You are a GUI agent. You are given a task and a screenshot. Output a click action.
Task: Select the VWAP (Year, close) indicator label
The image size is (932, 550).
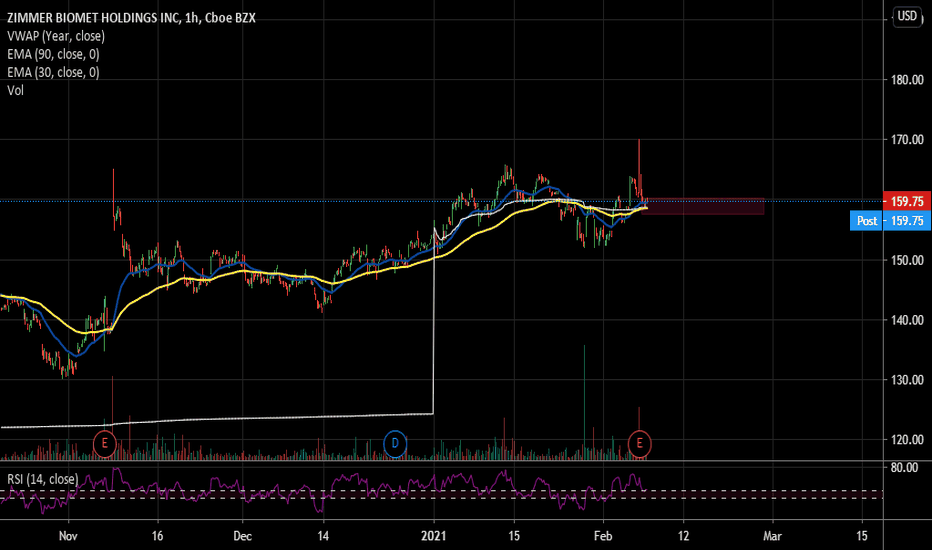[x=56, y=36]
